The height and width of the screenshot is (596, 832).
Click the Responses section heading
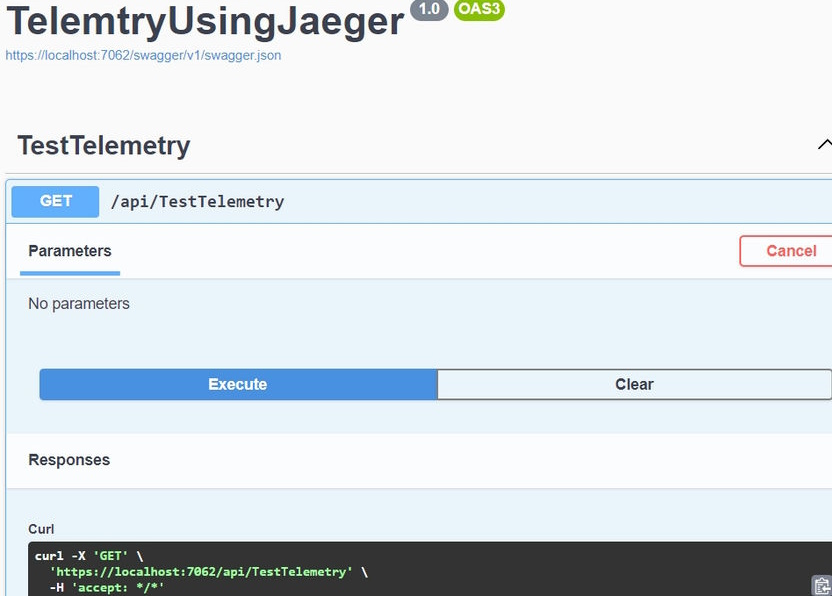(69, 460)
